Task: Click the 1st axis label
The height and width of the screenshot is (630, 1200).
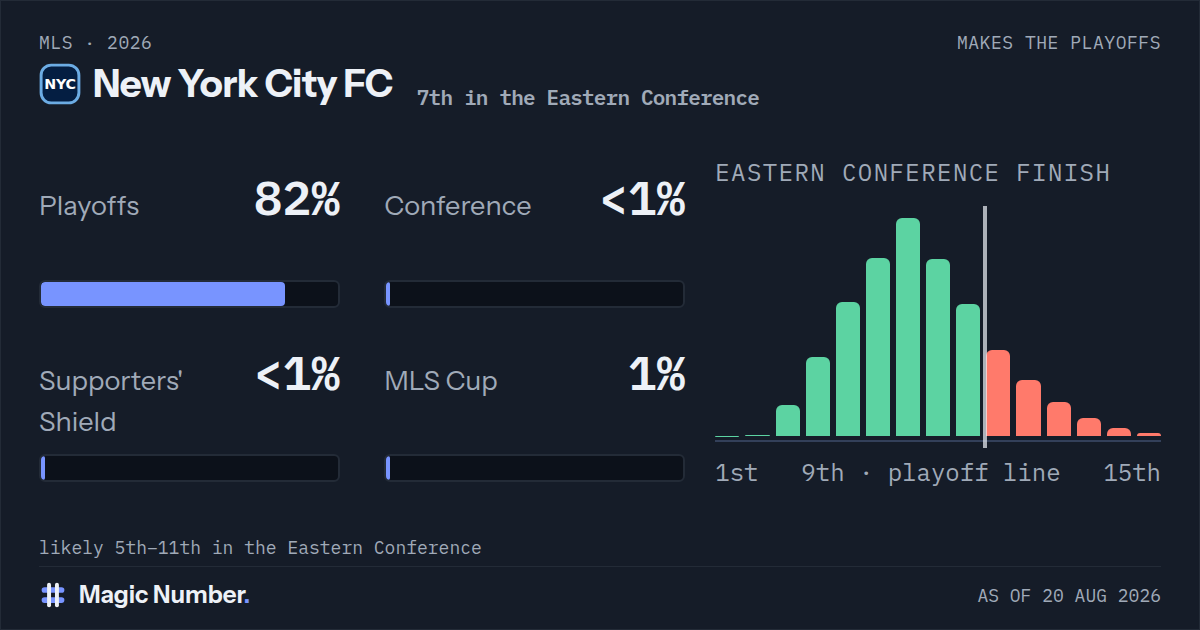Action: click(737, 473)
